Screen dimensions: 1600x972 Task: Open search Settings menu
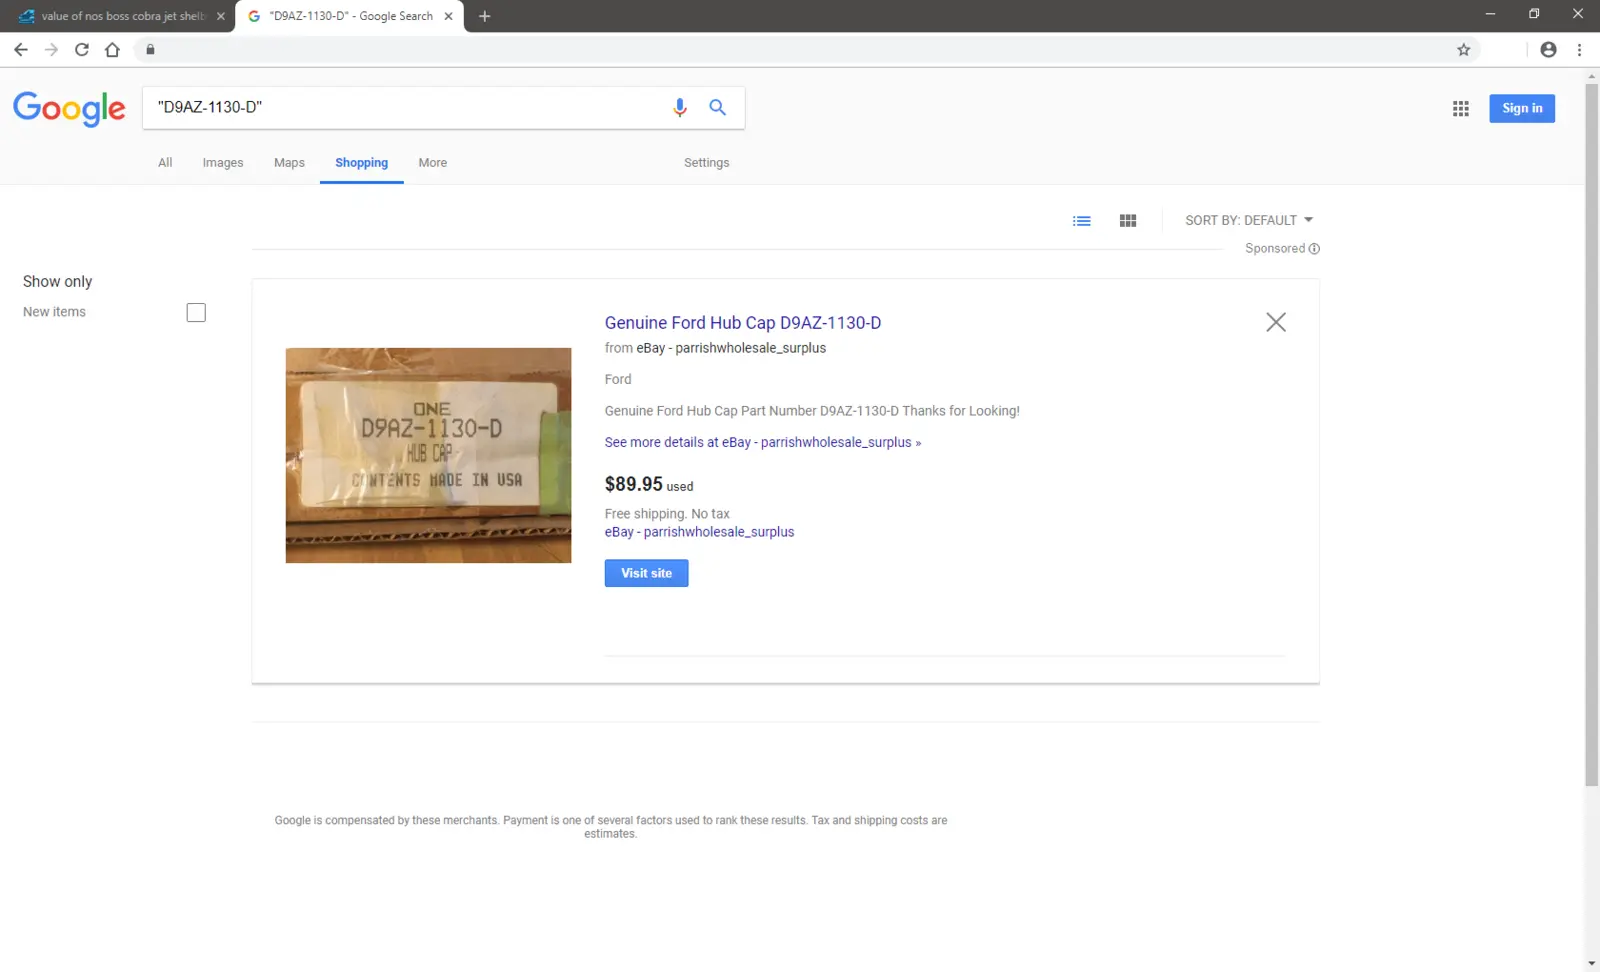pyautogui.click(x=707, y=163)
